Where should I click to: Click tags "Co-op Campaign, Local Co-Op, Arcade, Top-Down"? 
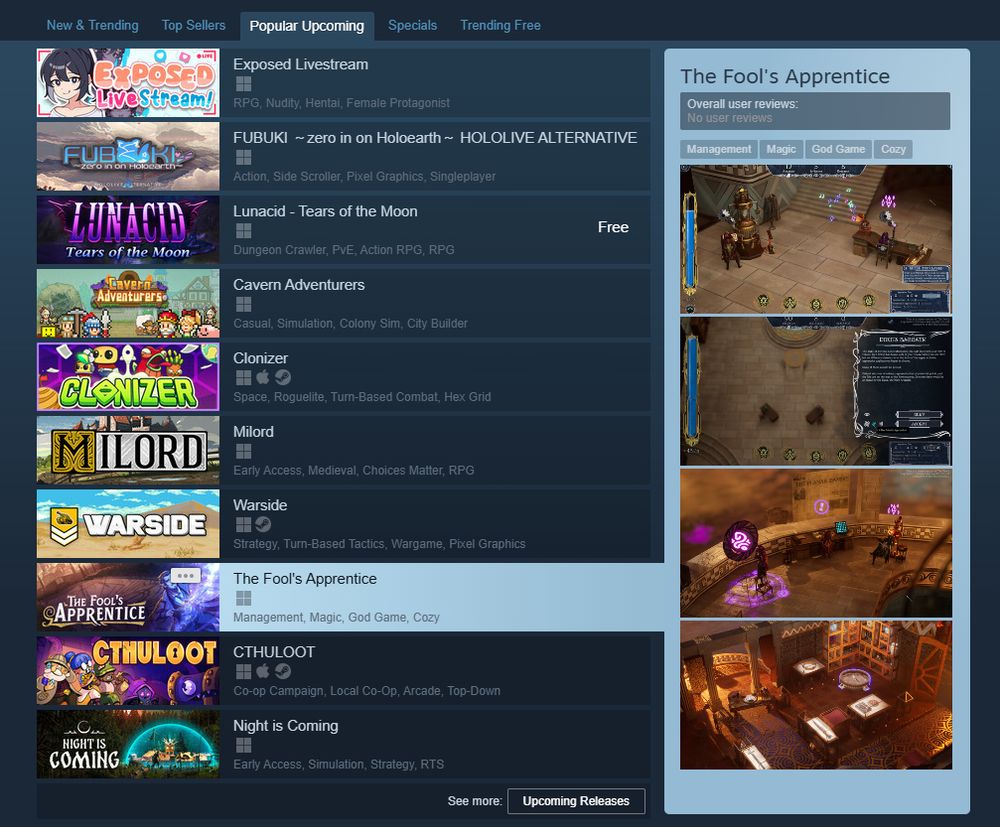(367, 691)
